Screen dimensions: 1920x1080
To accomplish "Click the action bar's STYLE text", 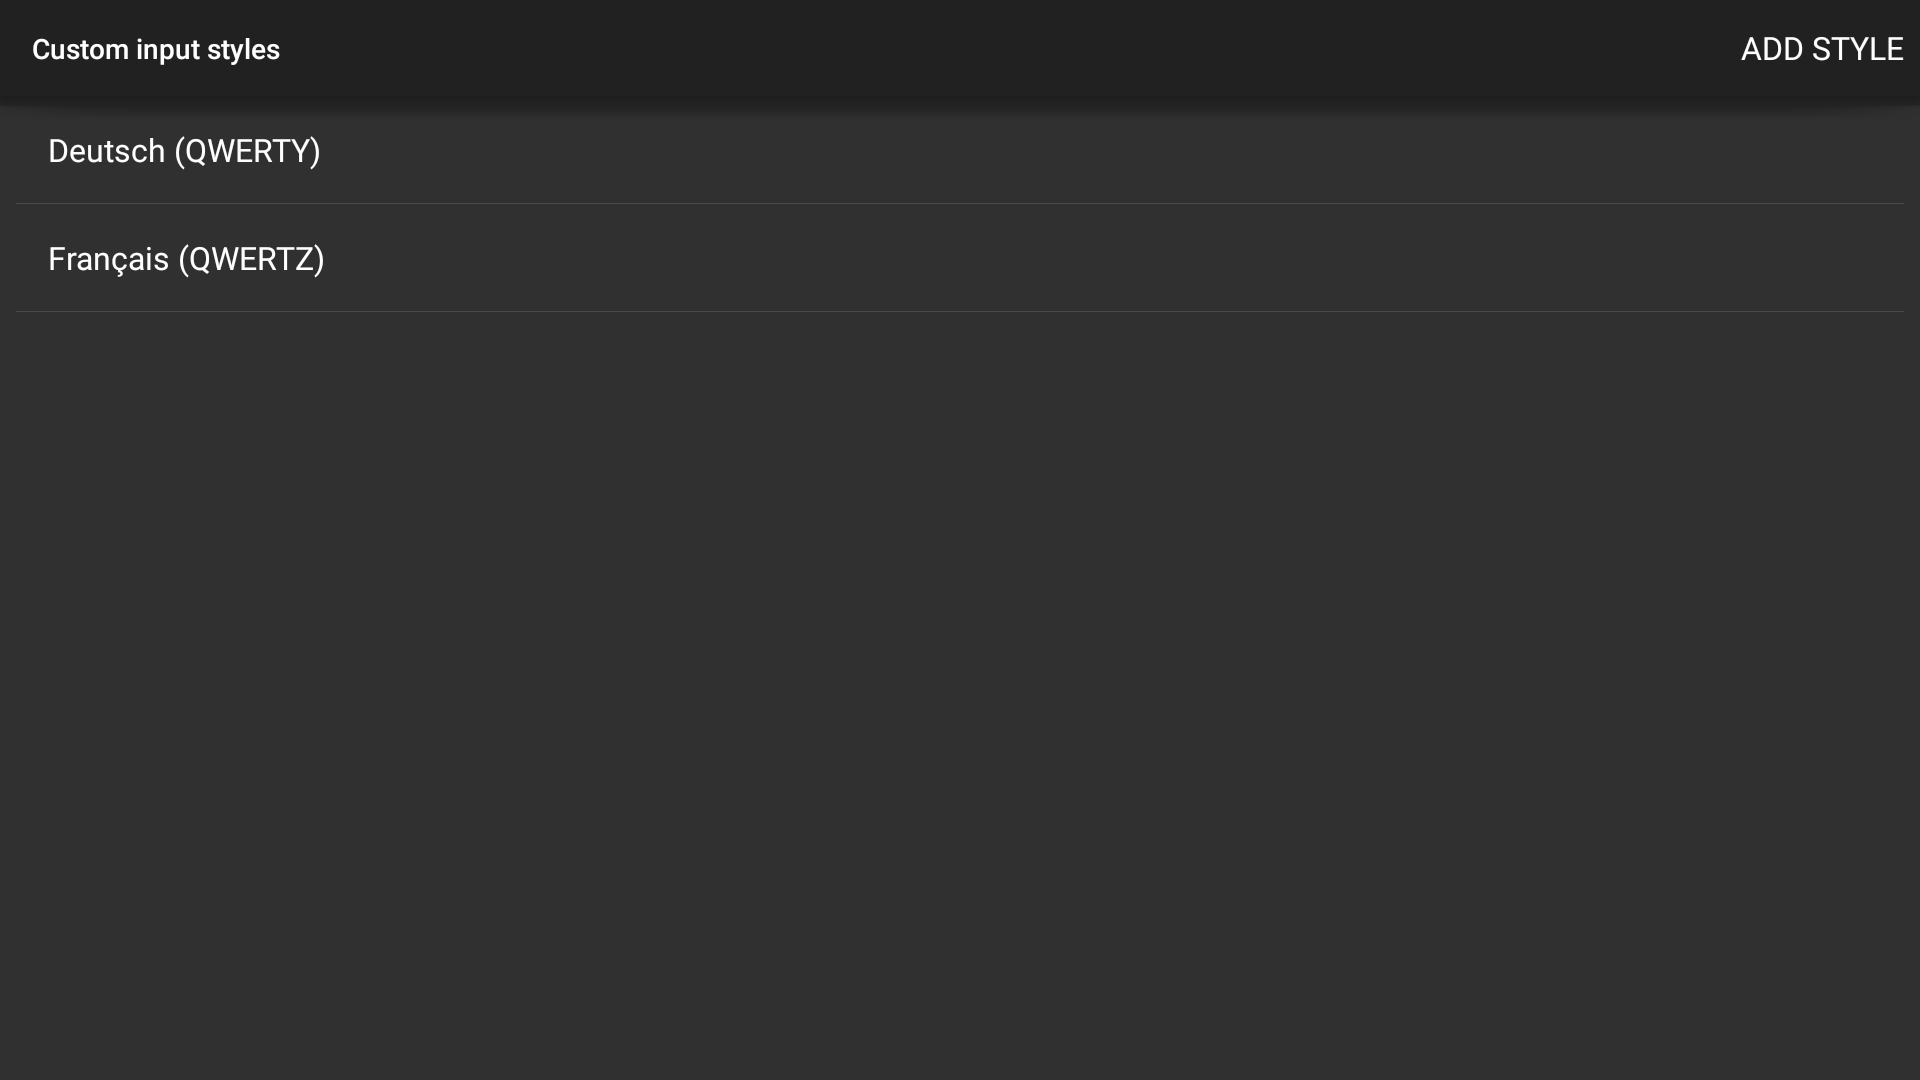I will click(x=1857, y=49).
